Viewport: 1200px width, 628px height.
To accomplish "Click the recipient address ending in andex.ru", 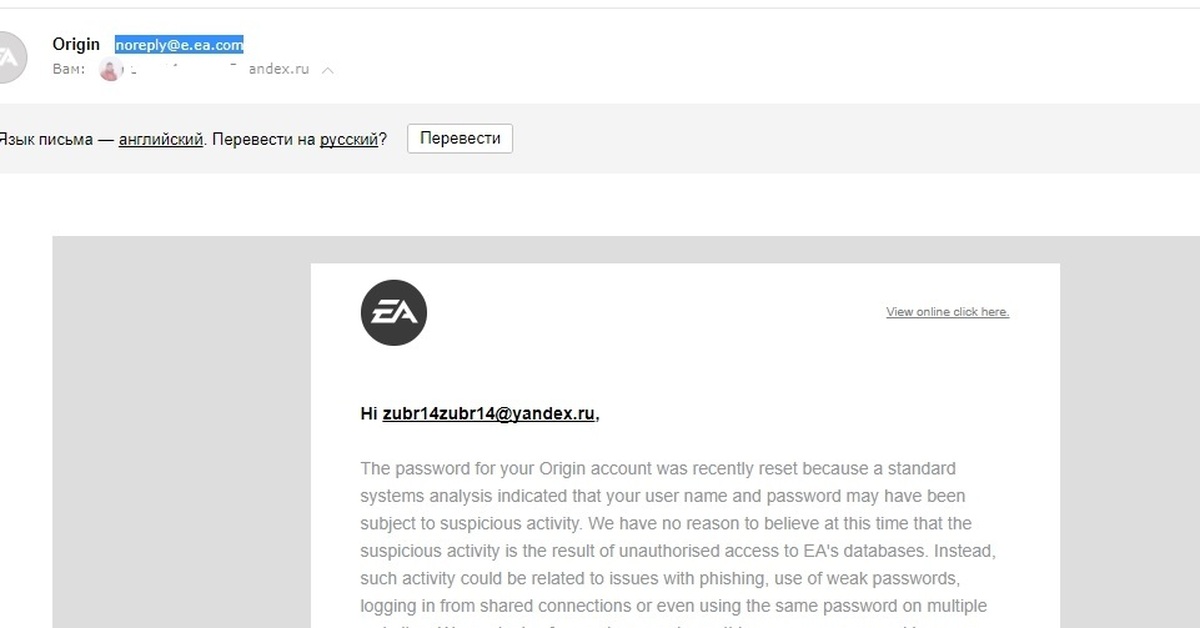I will pos(278,70).
